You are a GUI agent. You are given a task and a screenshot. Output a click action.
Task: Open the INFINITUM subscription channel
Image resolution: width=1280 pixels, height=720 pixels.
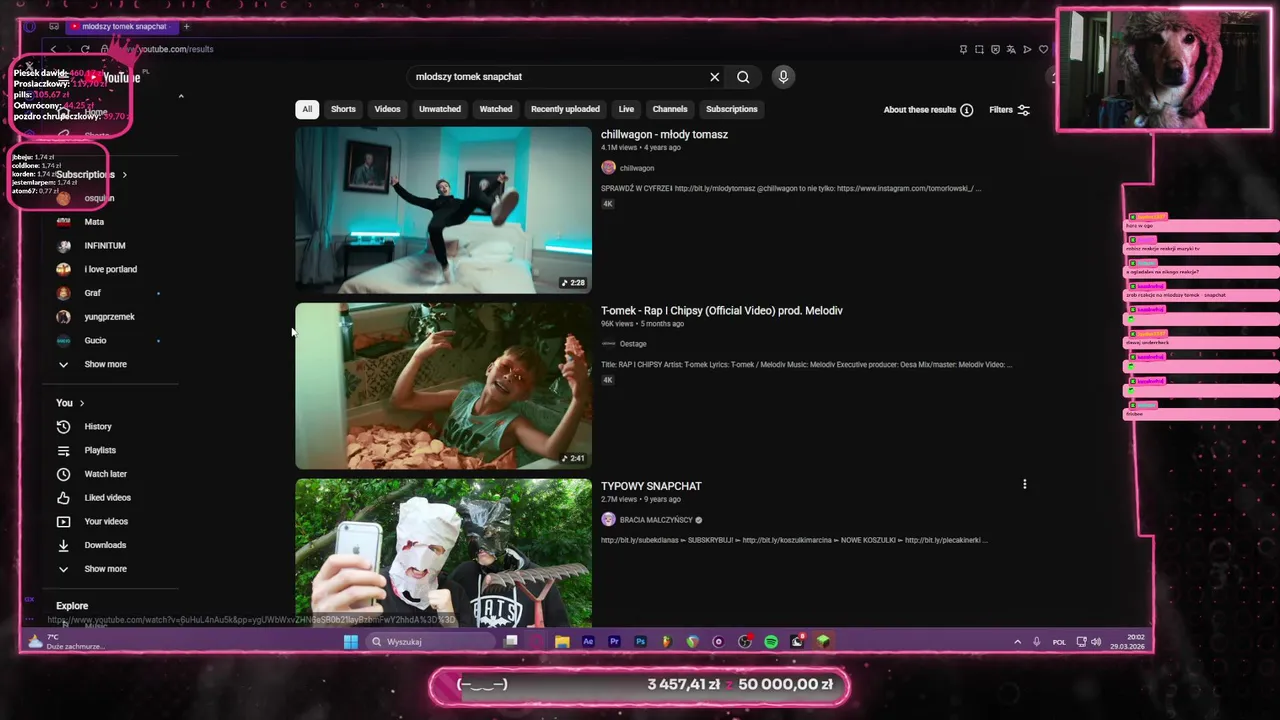pos(105,246)
